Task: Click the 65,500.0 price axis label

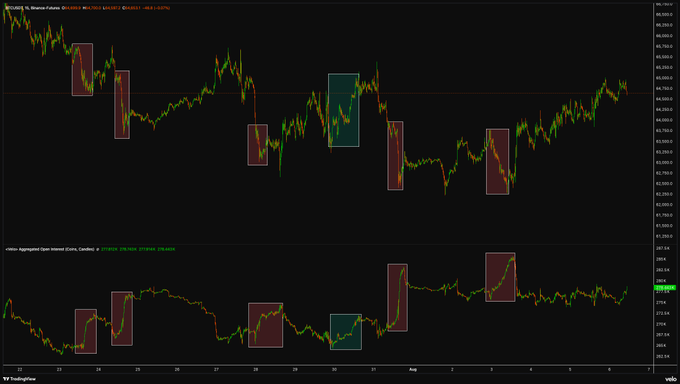Action: click(x=665, y=57)
